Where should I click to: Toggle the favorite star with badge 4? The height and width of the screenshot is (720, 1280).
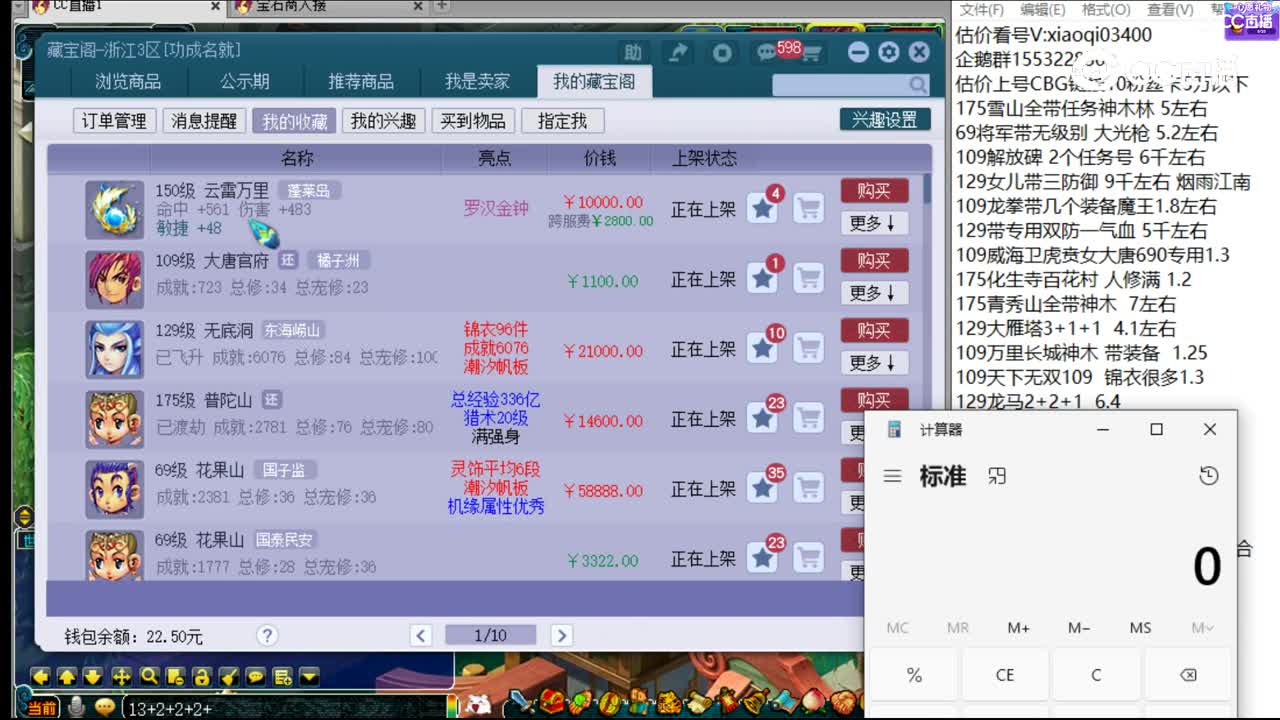coord(762,208)
